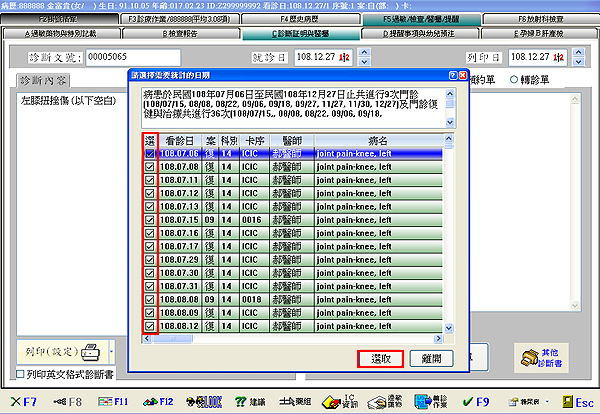Click the F9 confirm checkmark icon
This screenshot has height=414, width=600.
(x=471, y=401)
